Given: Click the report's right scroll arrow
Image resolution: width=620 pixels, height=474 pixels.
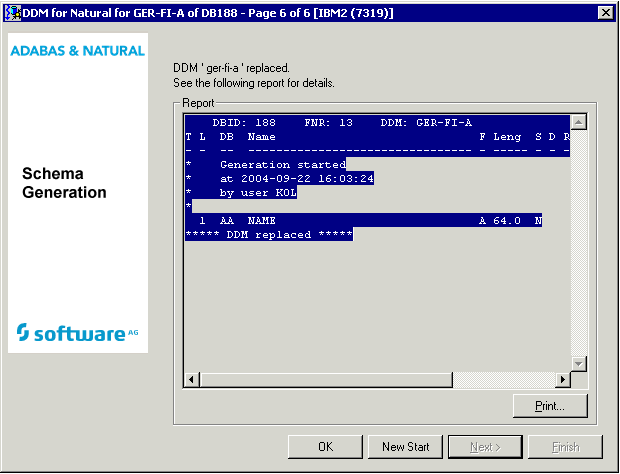Looking at the screenshot, I should (563, 380).
